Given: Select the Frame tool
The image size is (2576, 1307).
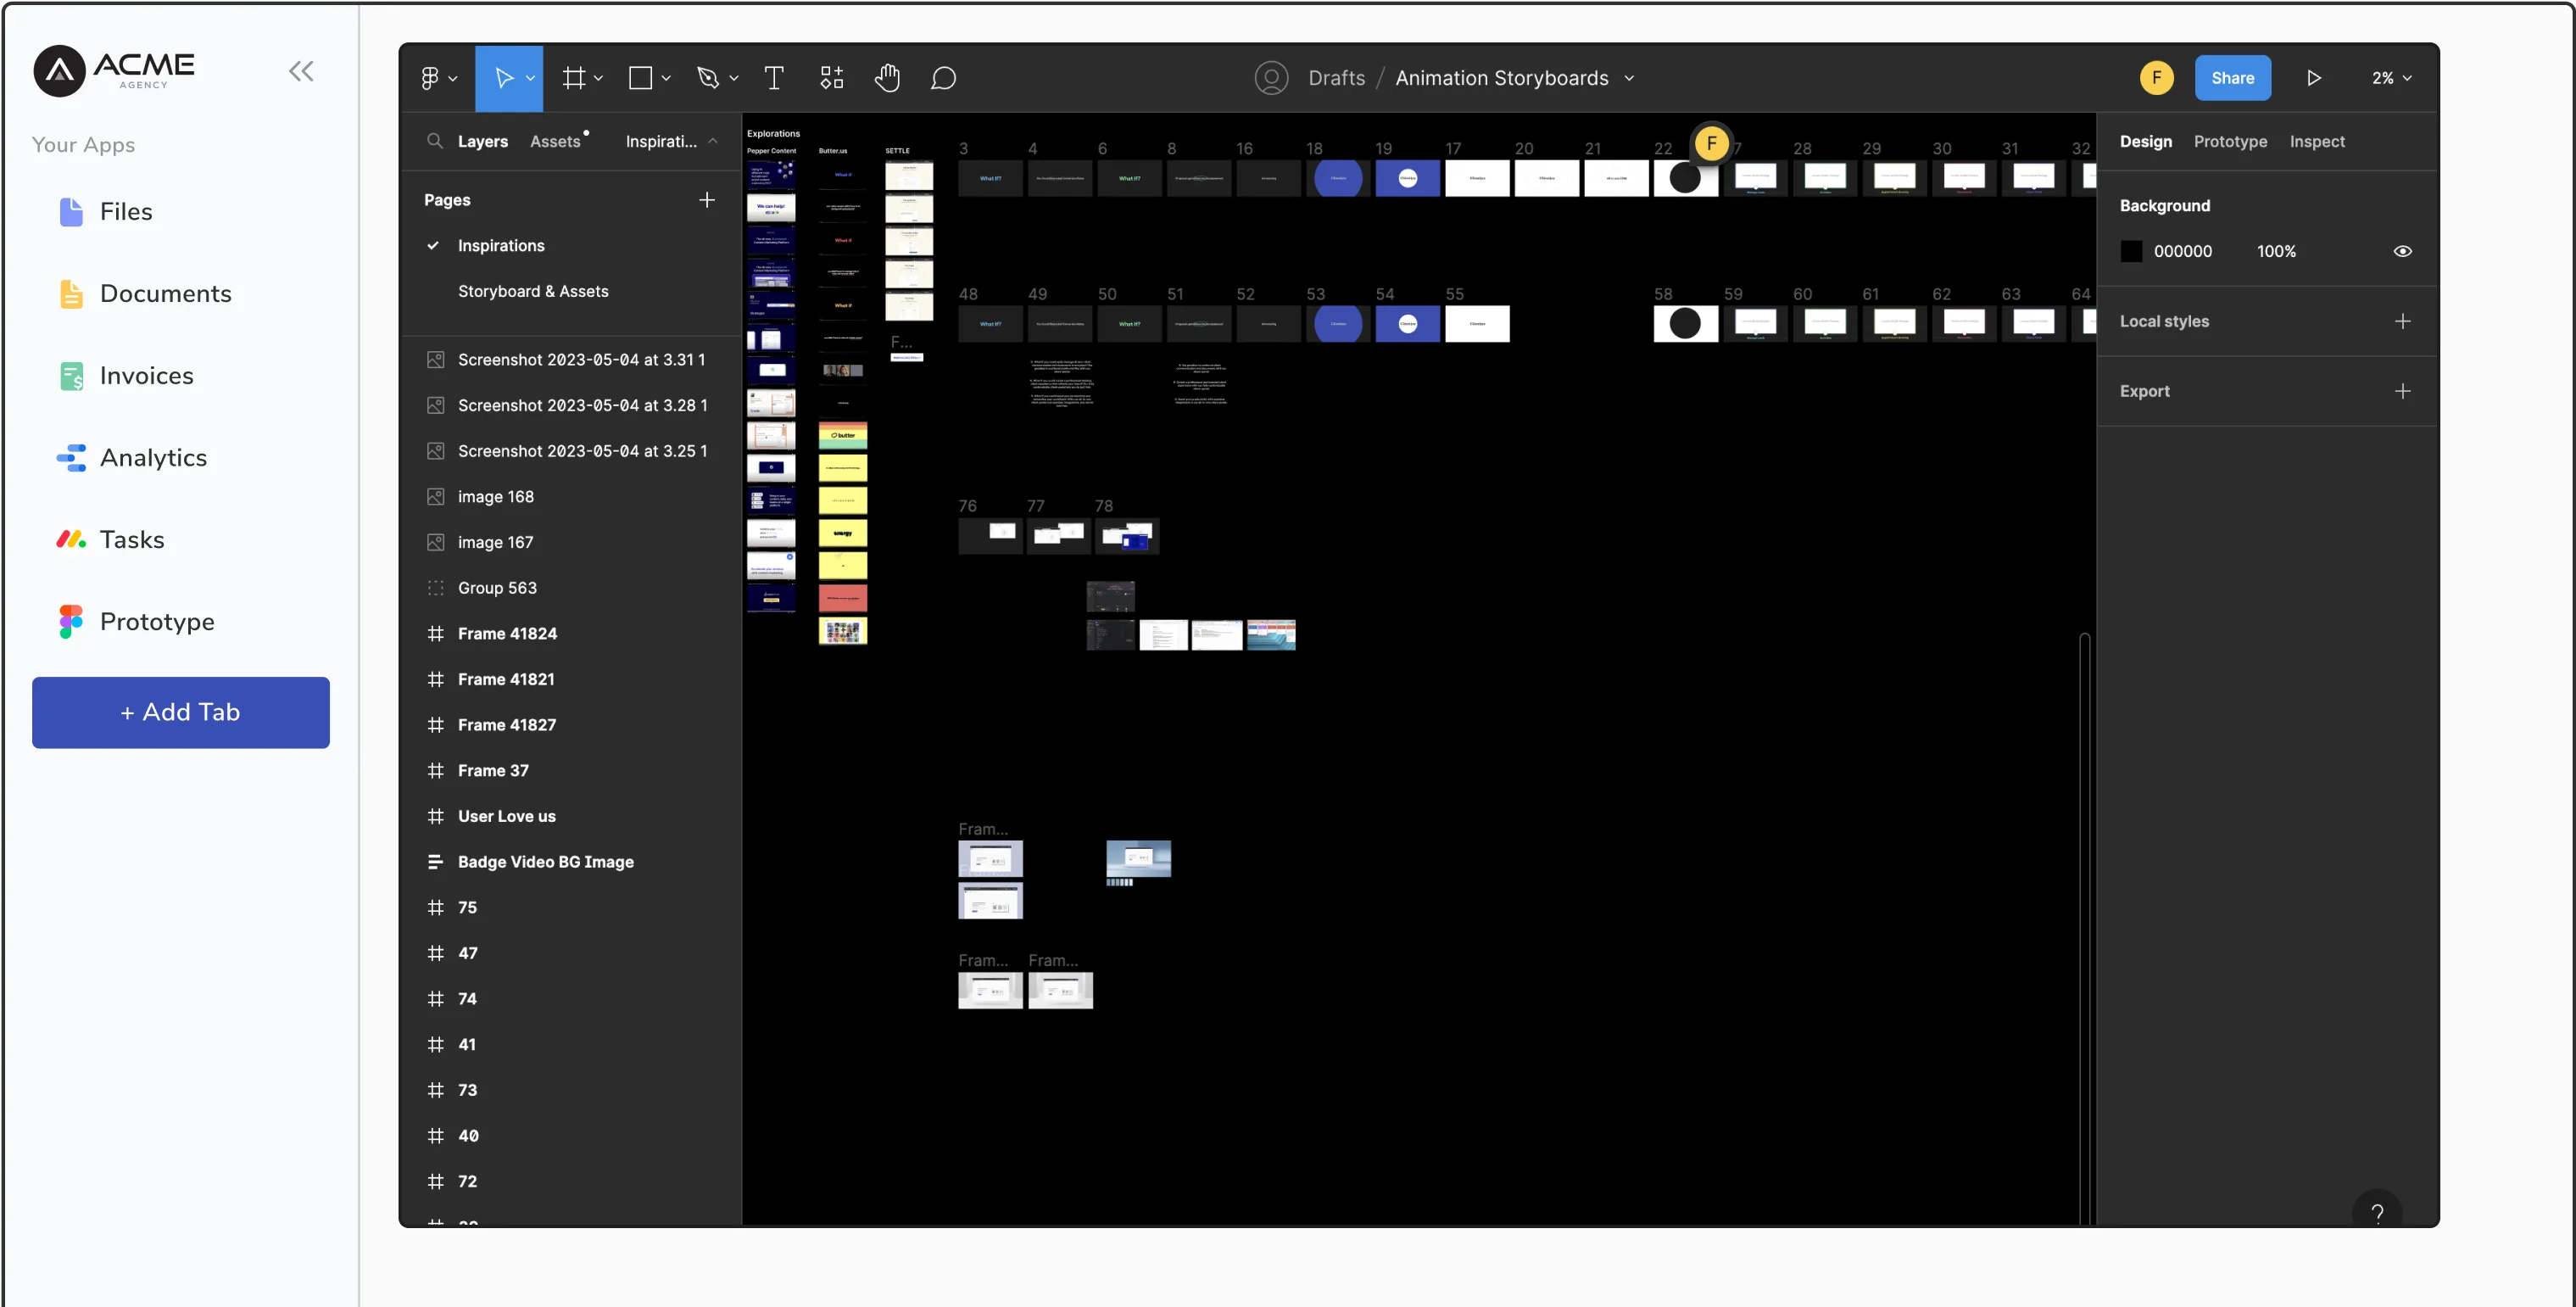Looking at the screenshot, I should point(573,78).
